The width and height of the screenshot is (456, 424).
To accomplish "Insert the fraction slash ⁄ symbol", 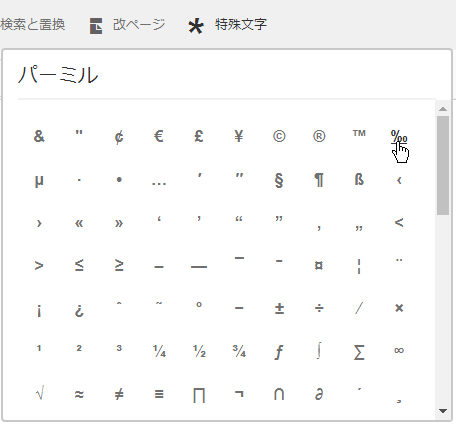I will [x=359, y=308].
